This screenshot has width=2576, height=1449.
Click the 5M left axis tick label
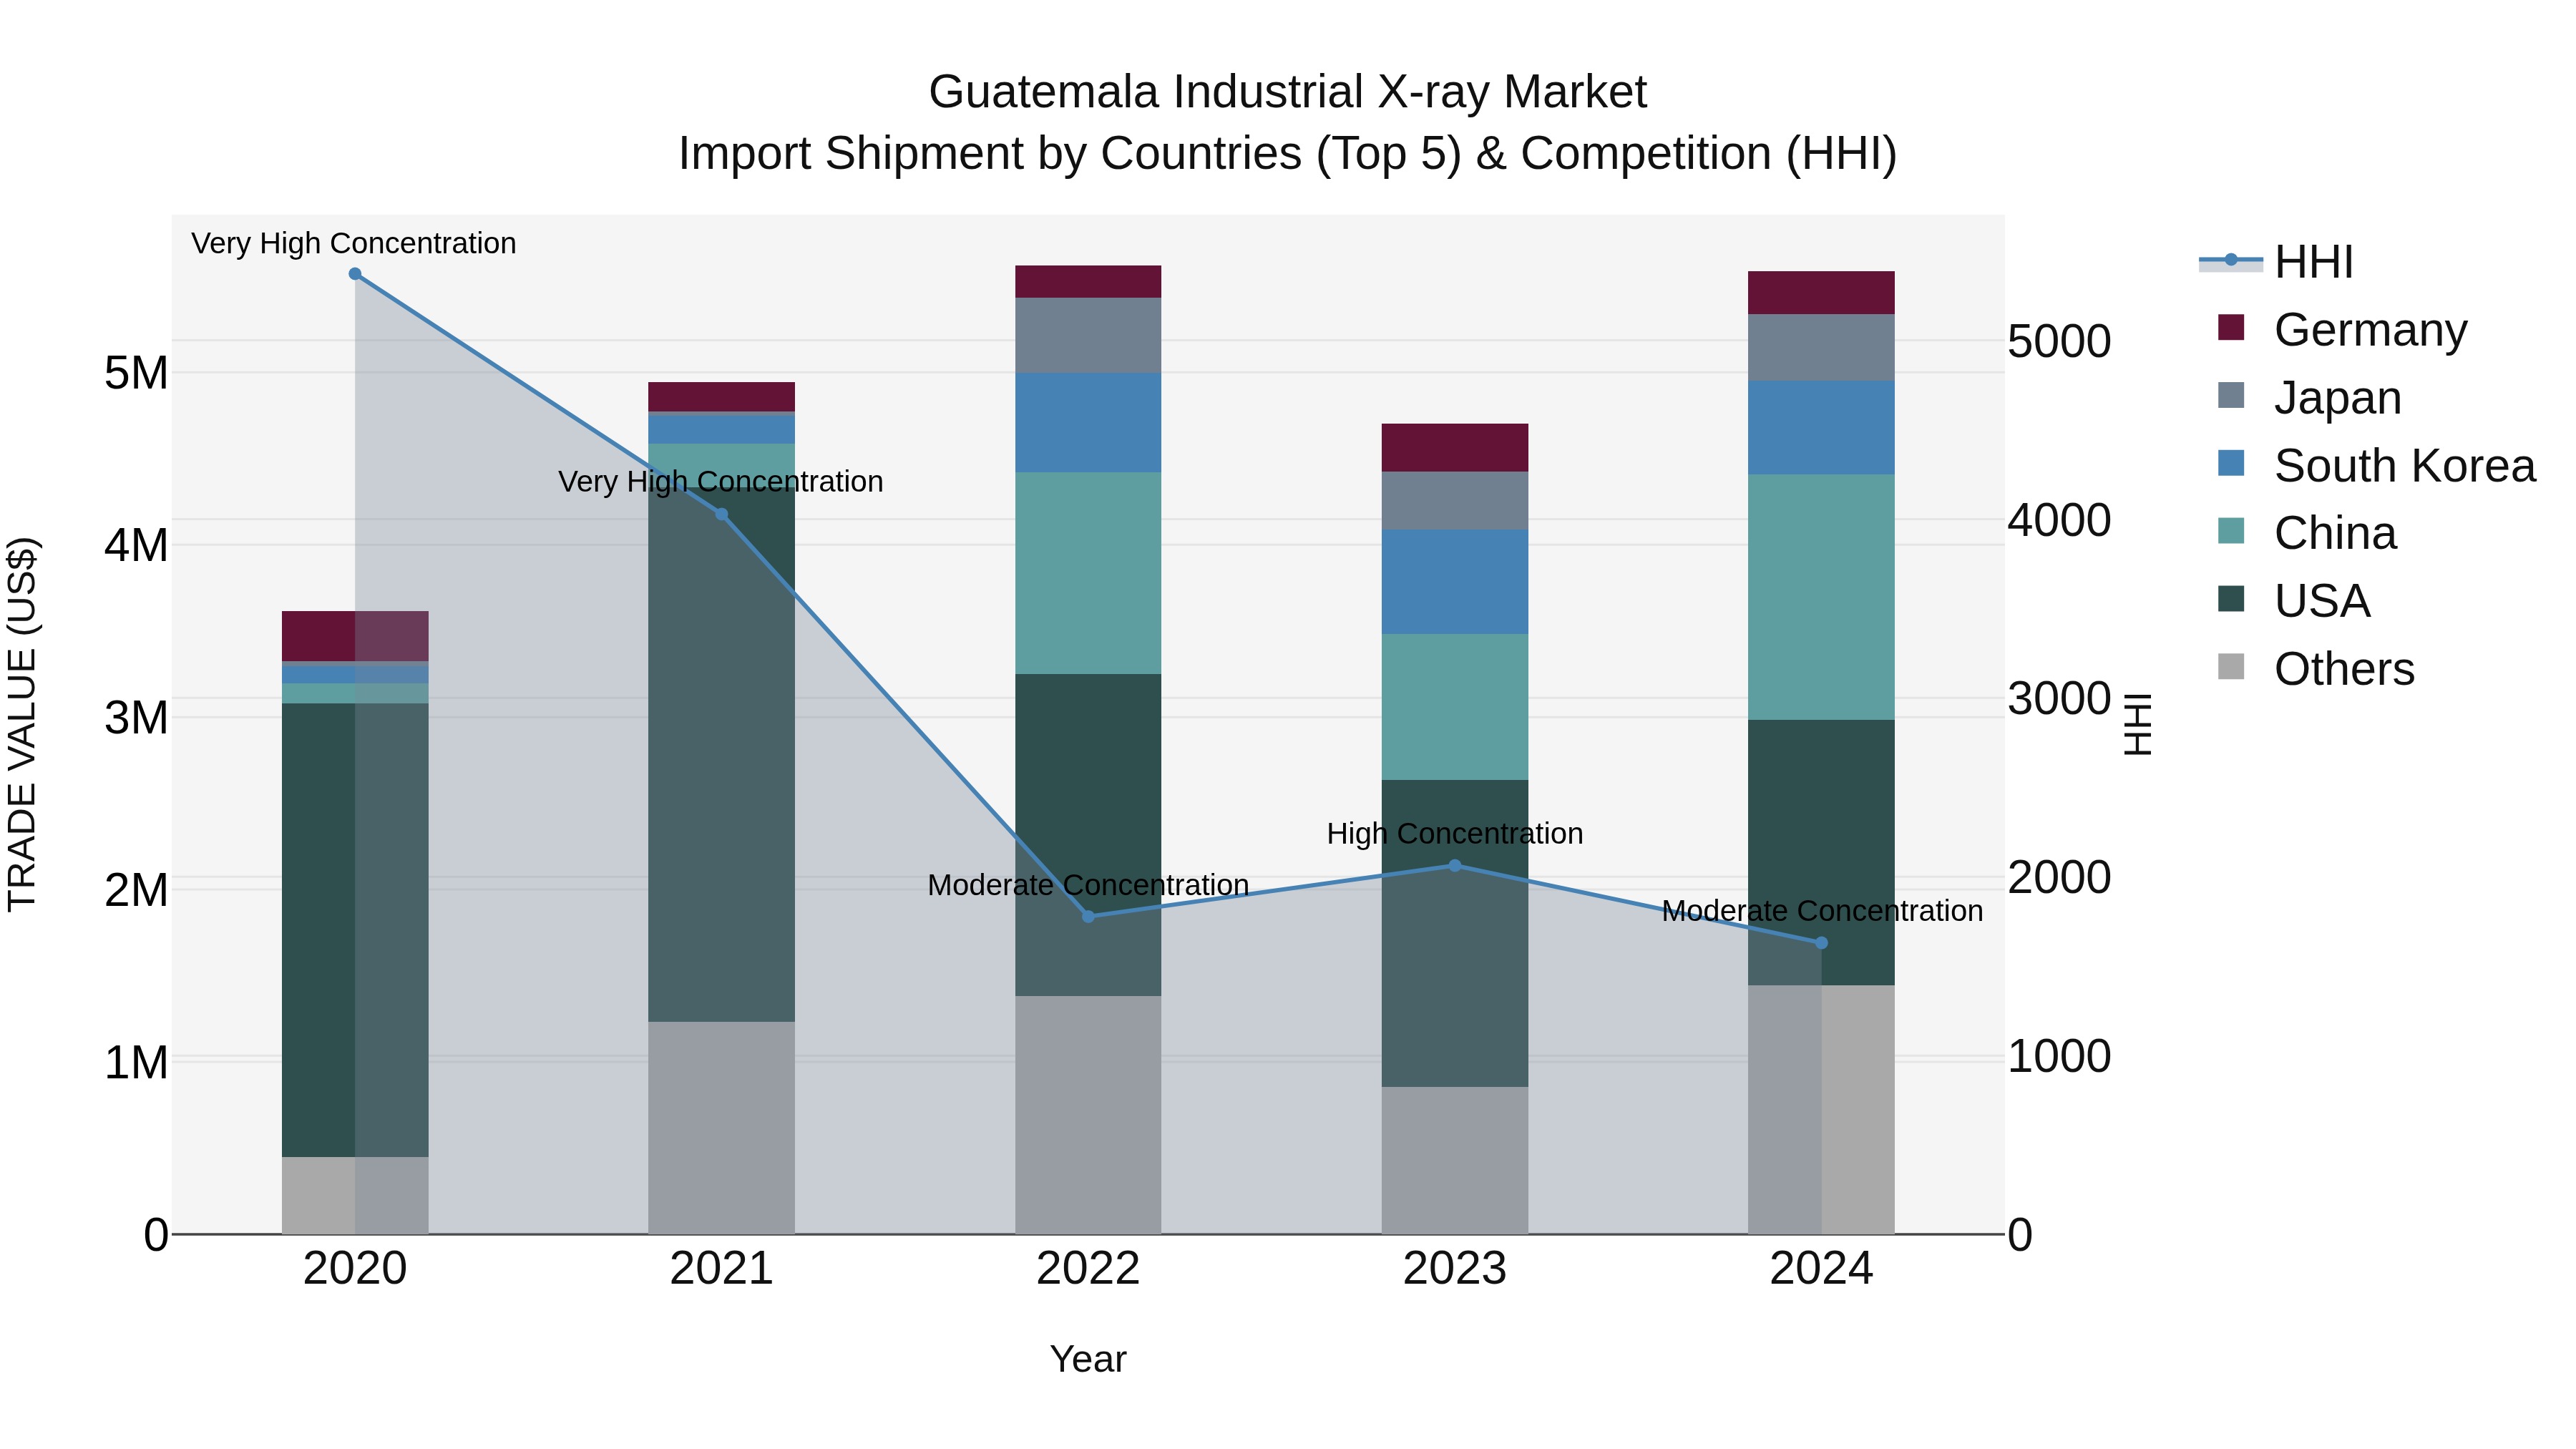(136, 373)
